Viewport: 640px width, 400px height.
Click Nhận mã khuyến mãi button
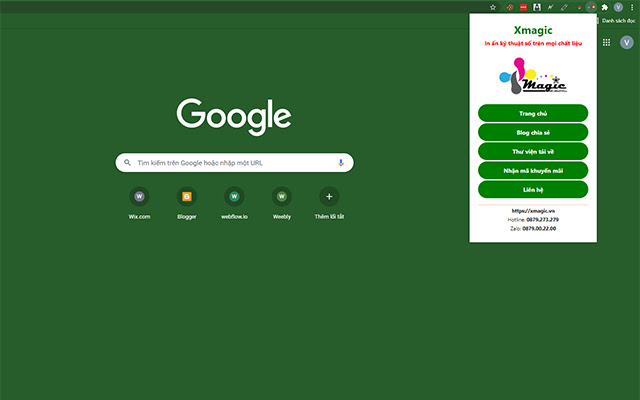tap(533, 171)
